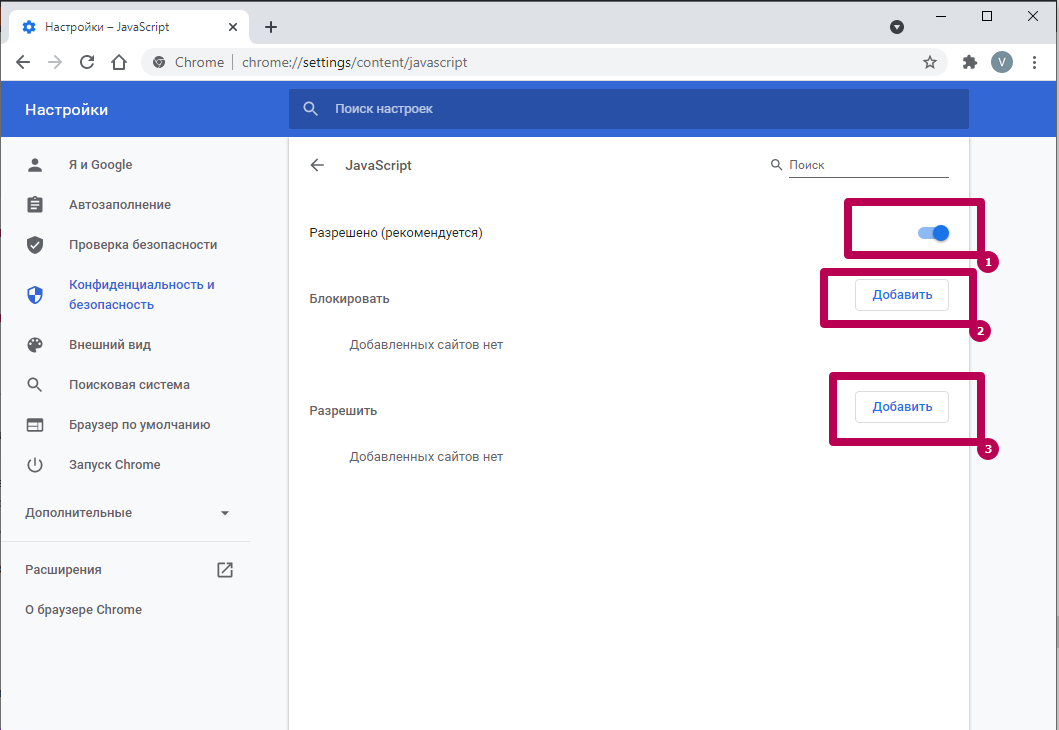Bookmark this page with star icon
The height and width of the screenshot is (730, 1059).
click(930, 62)
